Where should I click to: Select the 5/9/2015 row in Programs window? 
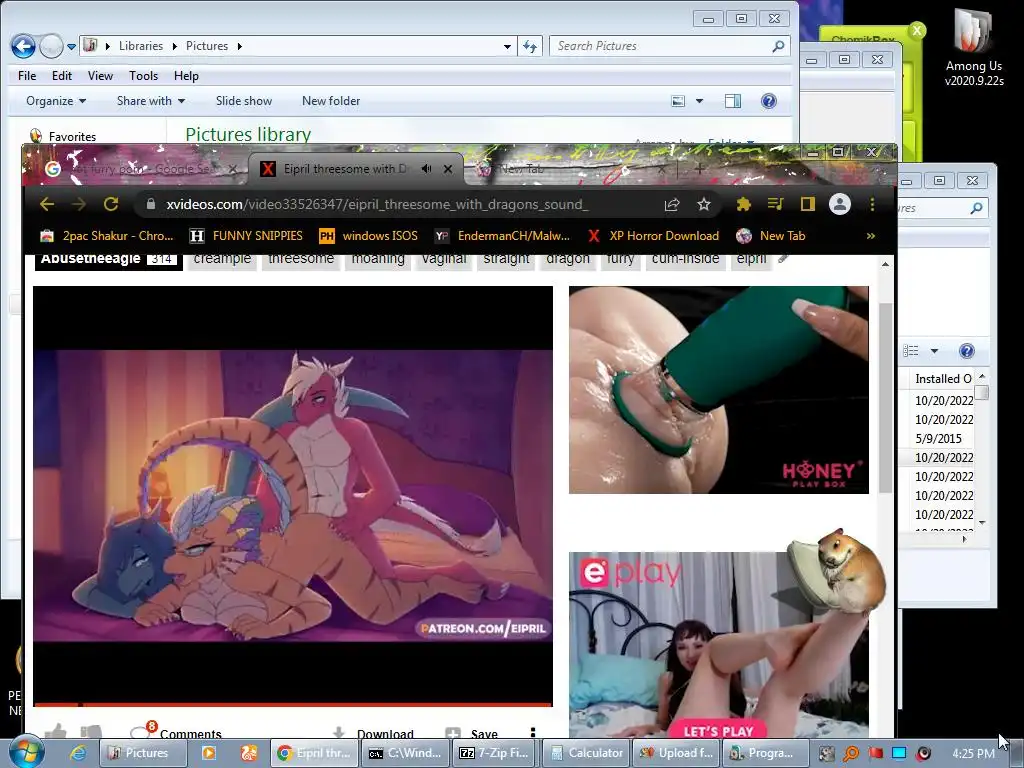[x=938, y=439]
